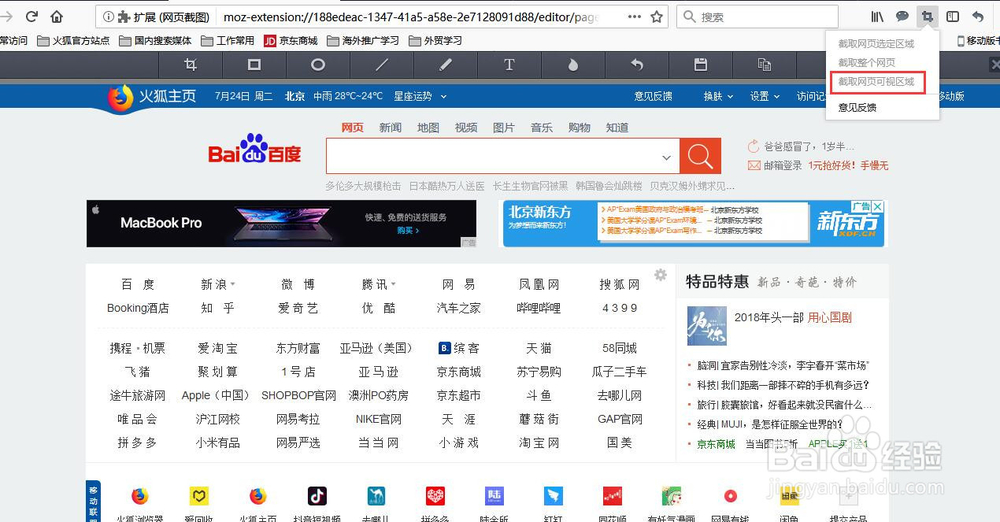The height and width of the screenshot is (522, 1000).
Task: Select the rectangle drawing tool
Action: coord(254,64)
